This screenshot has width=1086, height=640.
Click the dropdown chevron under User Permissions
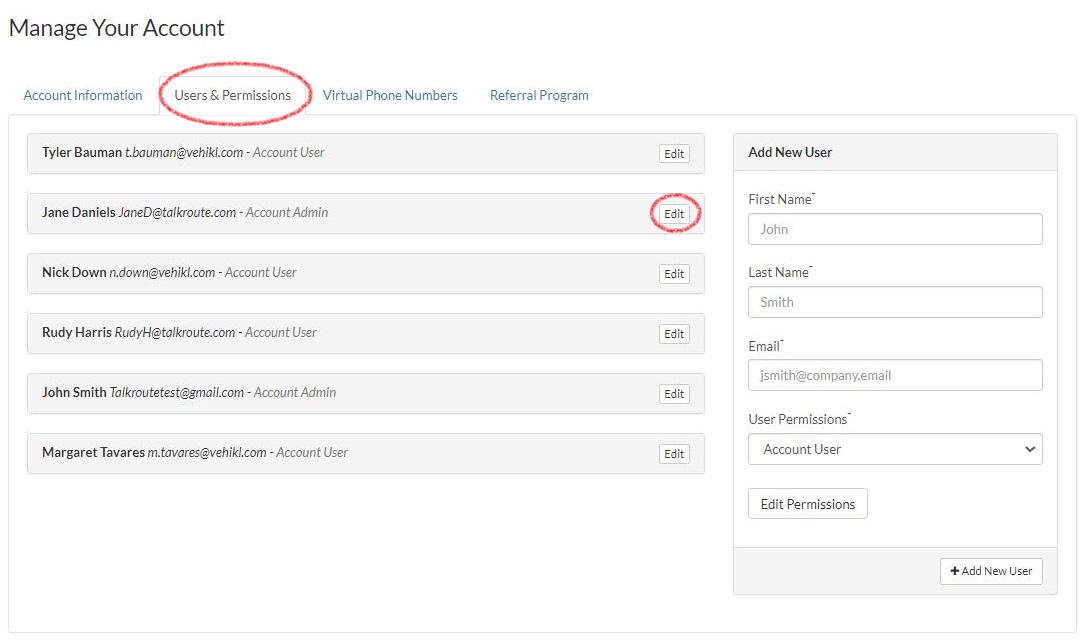coord(1029,449)
